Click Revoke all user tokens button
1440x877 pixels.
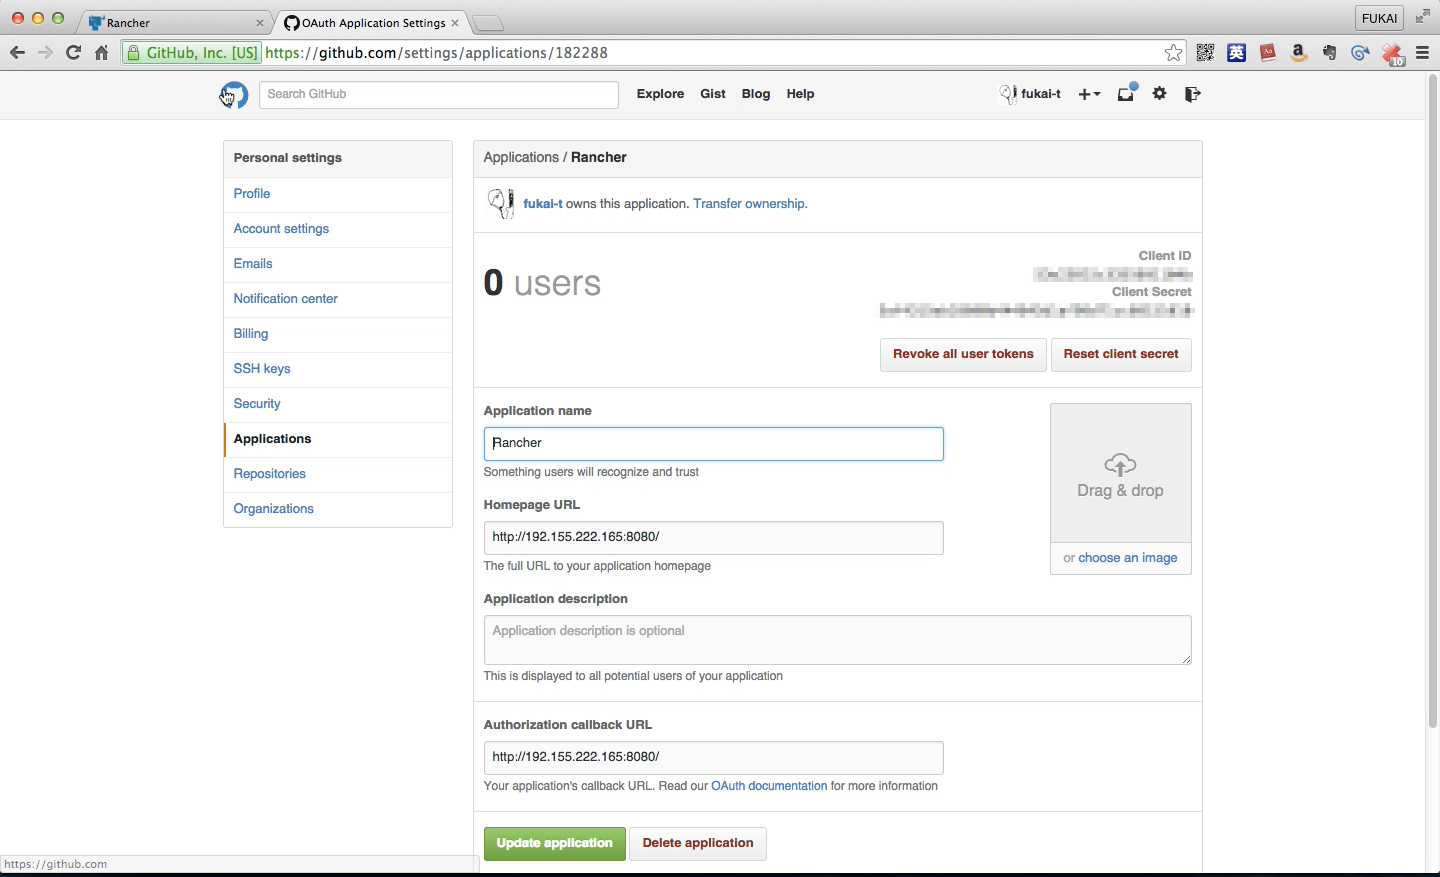click(963, 354)
